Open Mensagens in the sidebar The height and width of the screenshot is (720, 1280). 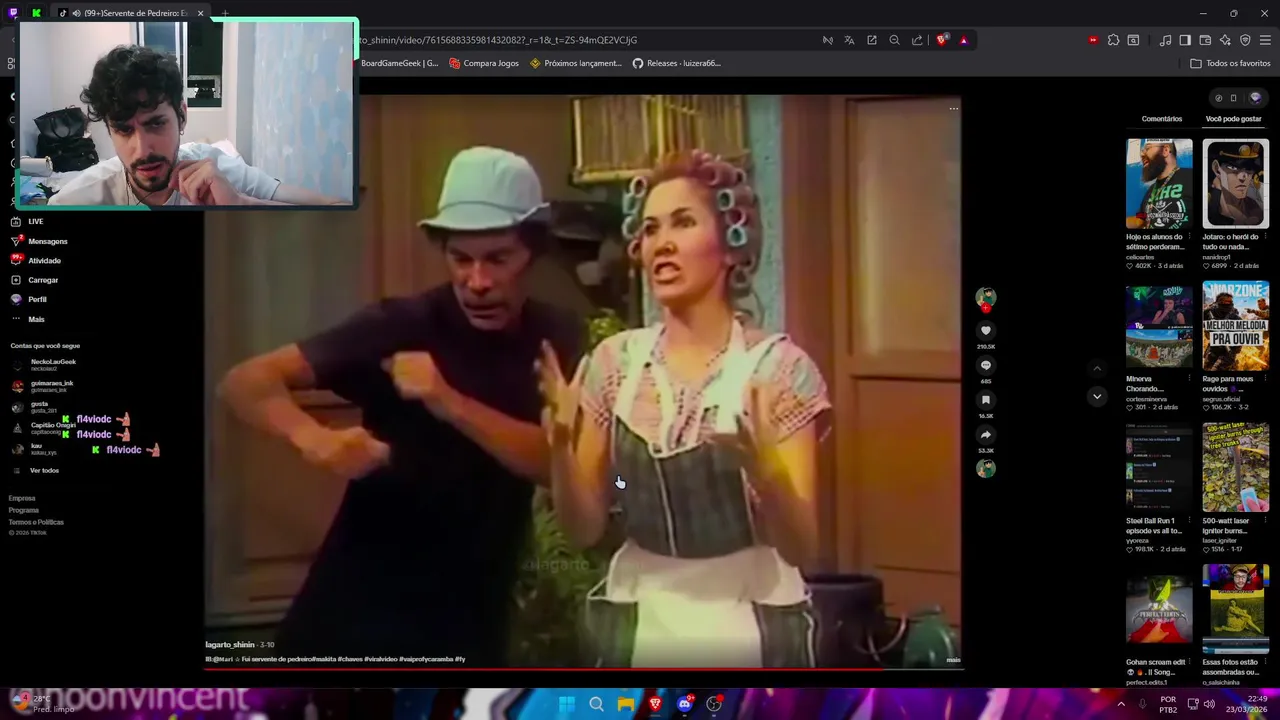pos(39,241)
